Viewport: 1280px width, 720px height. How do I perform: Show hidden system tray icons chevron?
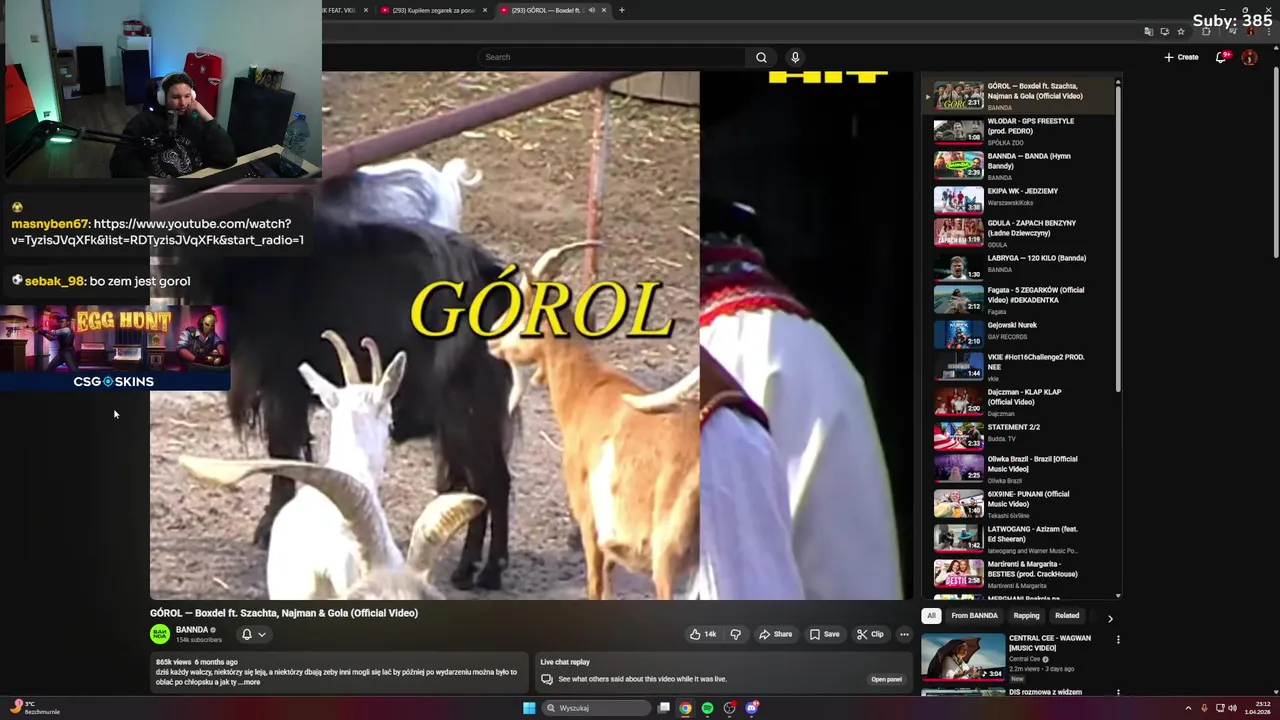[x=1188, y=708]
